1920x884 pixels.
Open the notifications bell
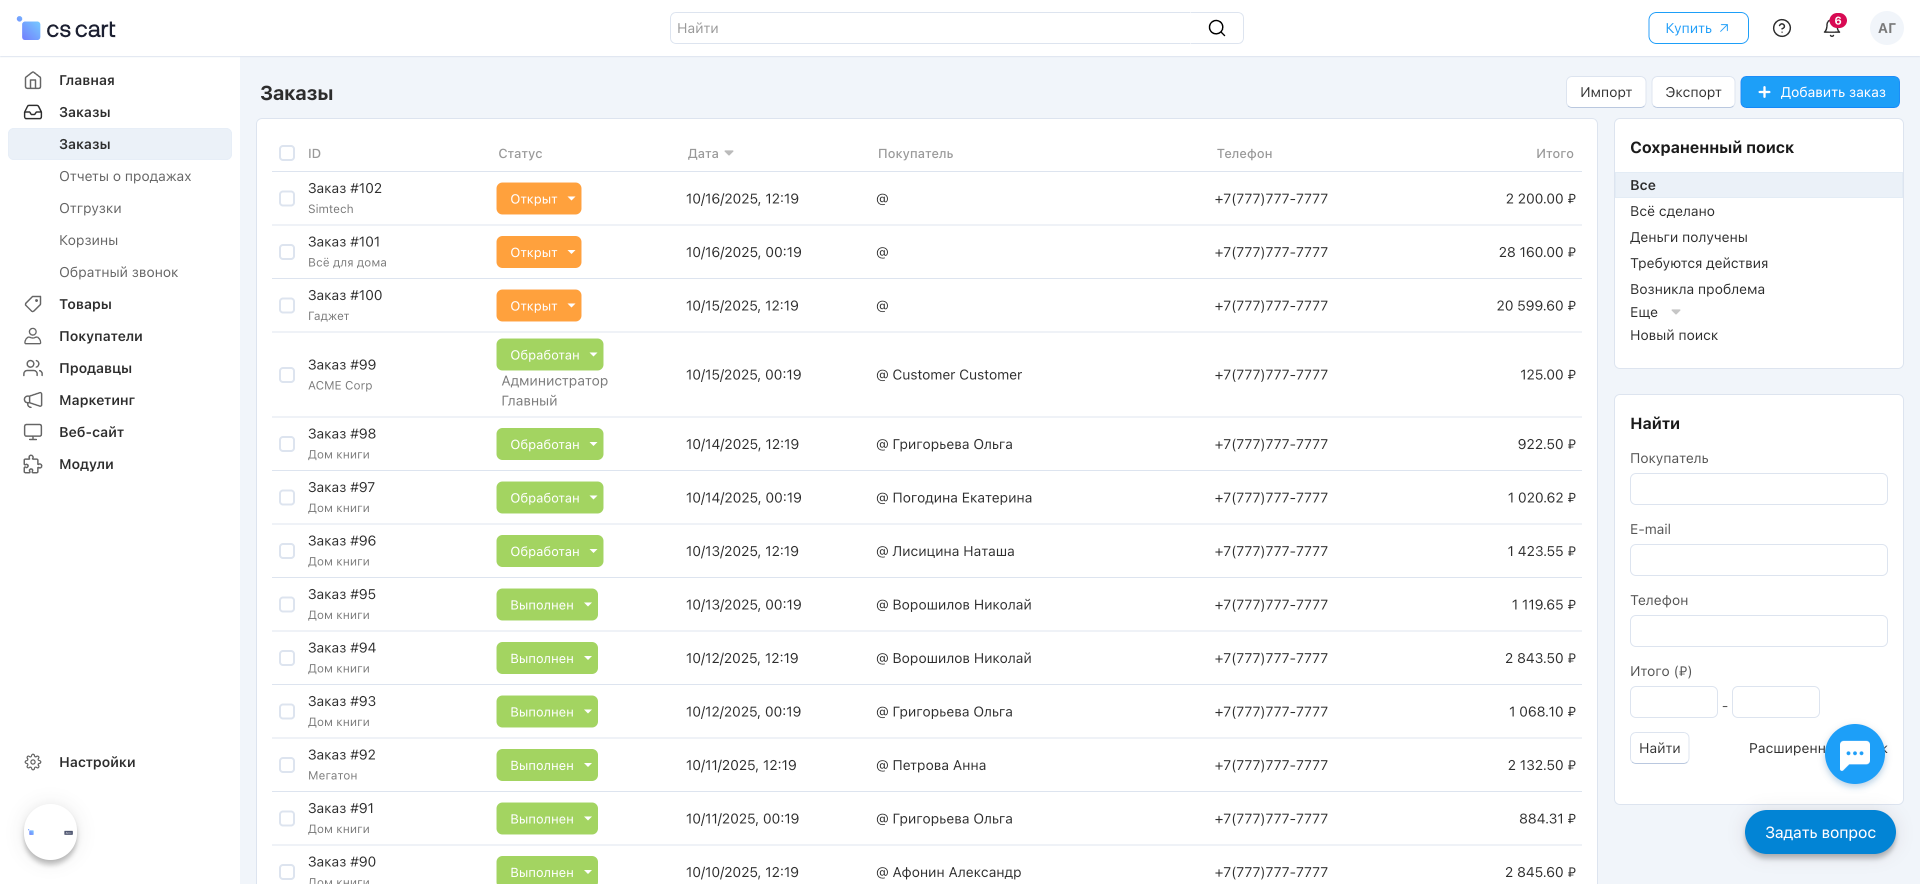coord(1832,28)
